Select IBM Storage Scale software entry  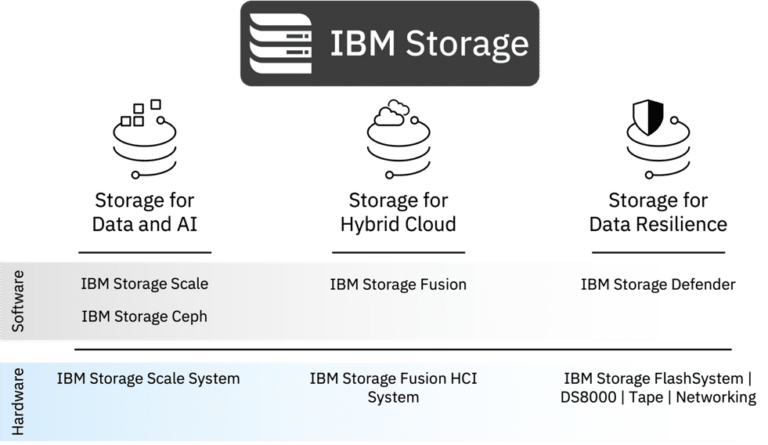pyautogui.click(x=144, y=283)
